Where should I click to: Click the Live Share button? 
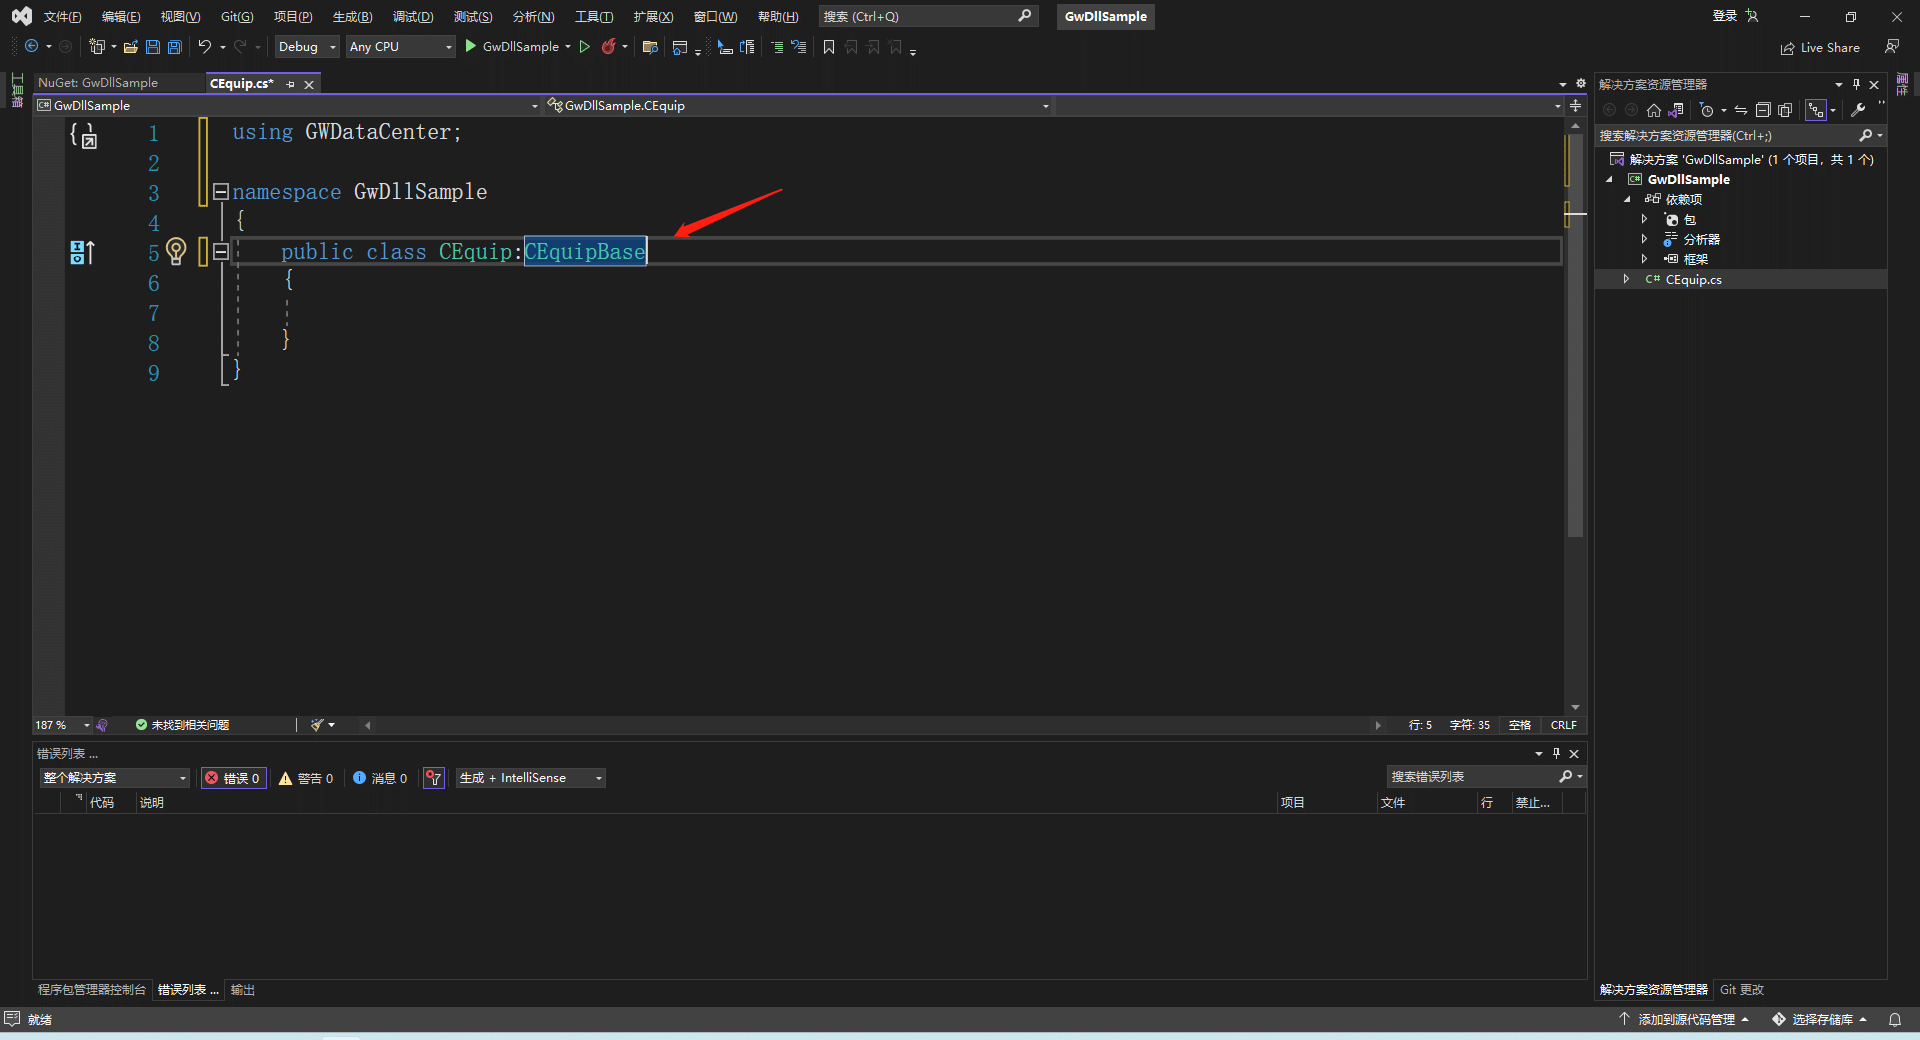(1820, 48)
